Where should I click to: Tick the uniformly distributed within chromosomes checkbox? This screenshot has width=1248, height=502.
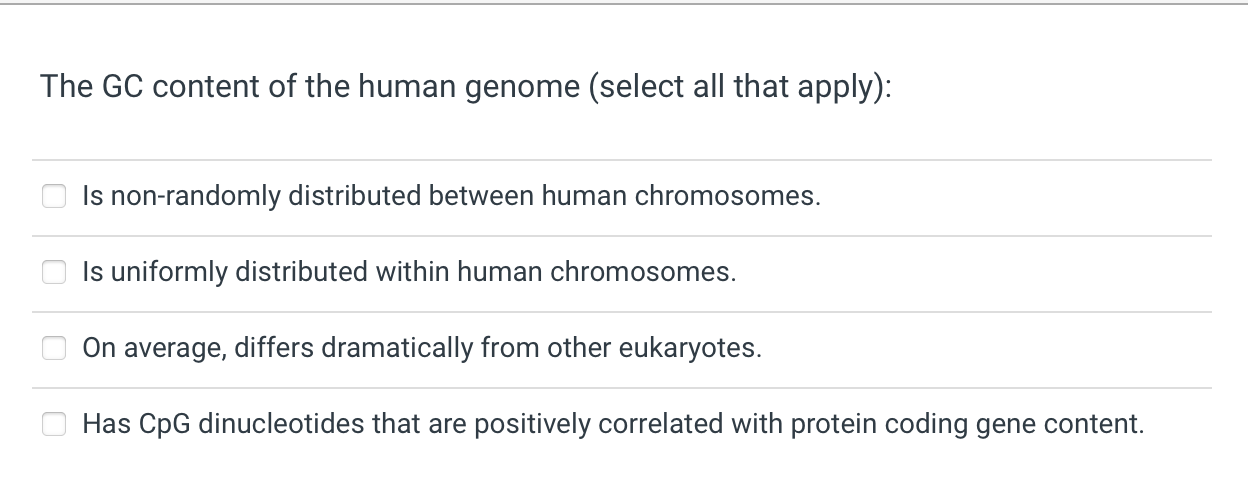pyautogui.click(x=54, y=272)
